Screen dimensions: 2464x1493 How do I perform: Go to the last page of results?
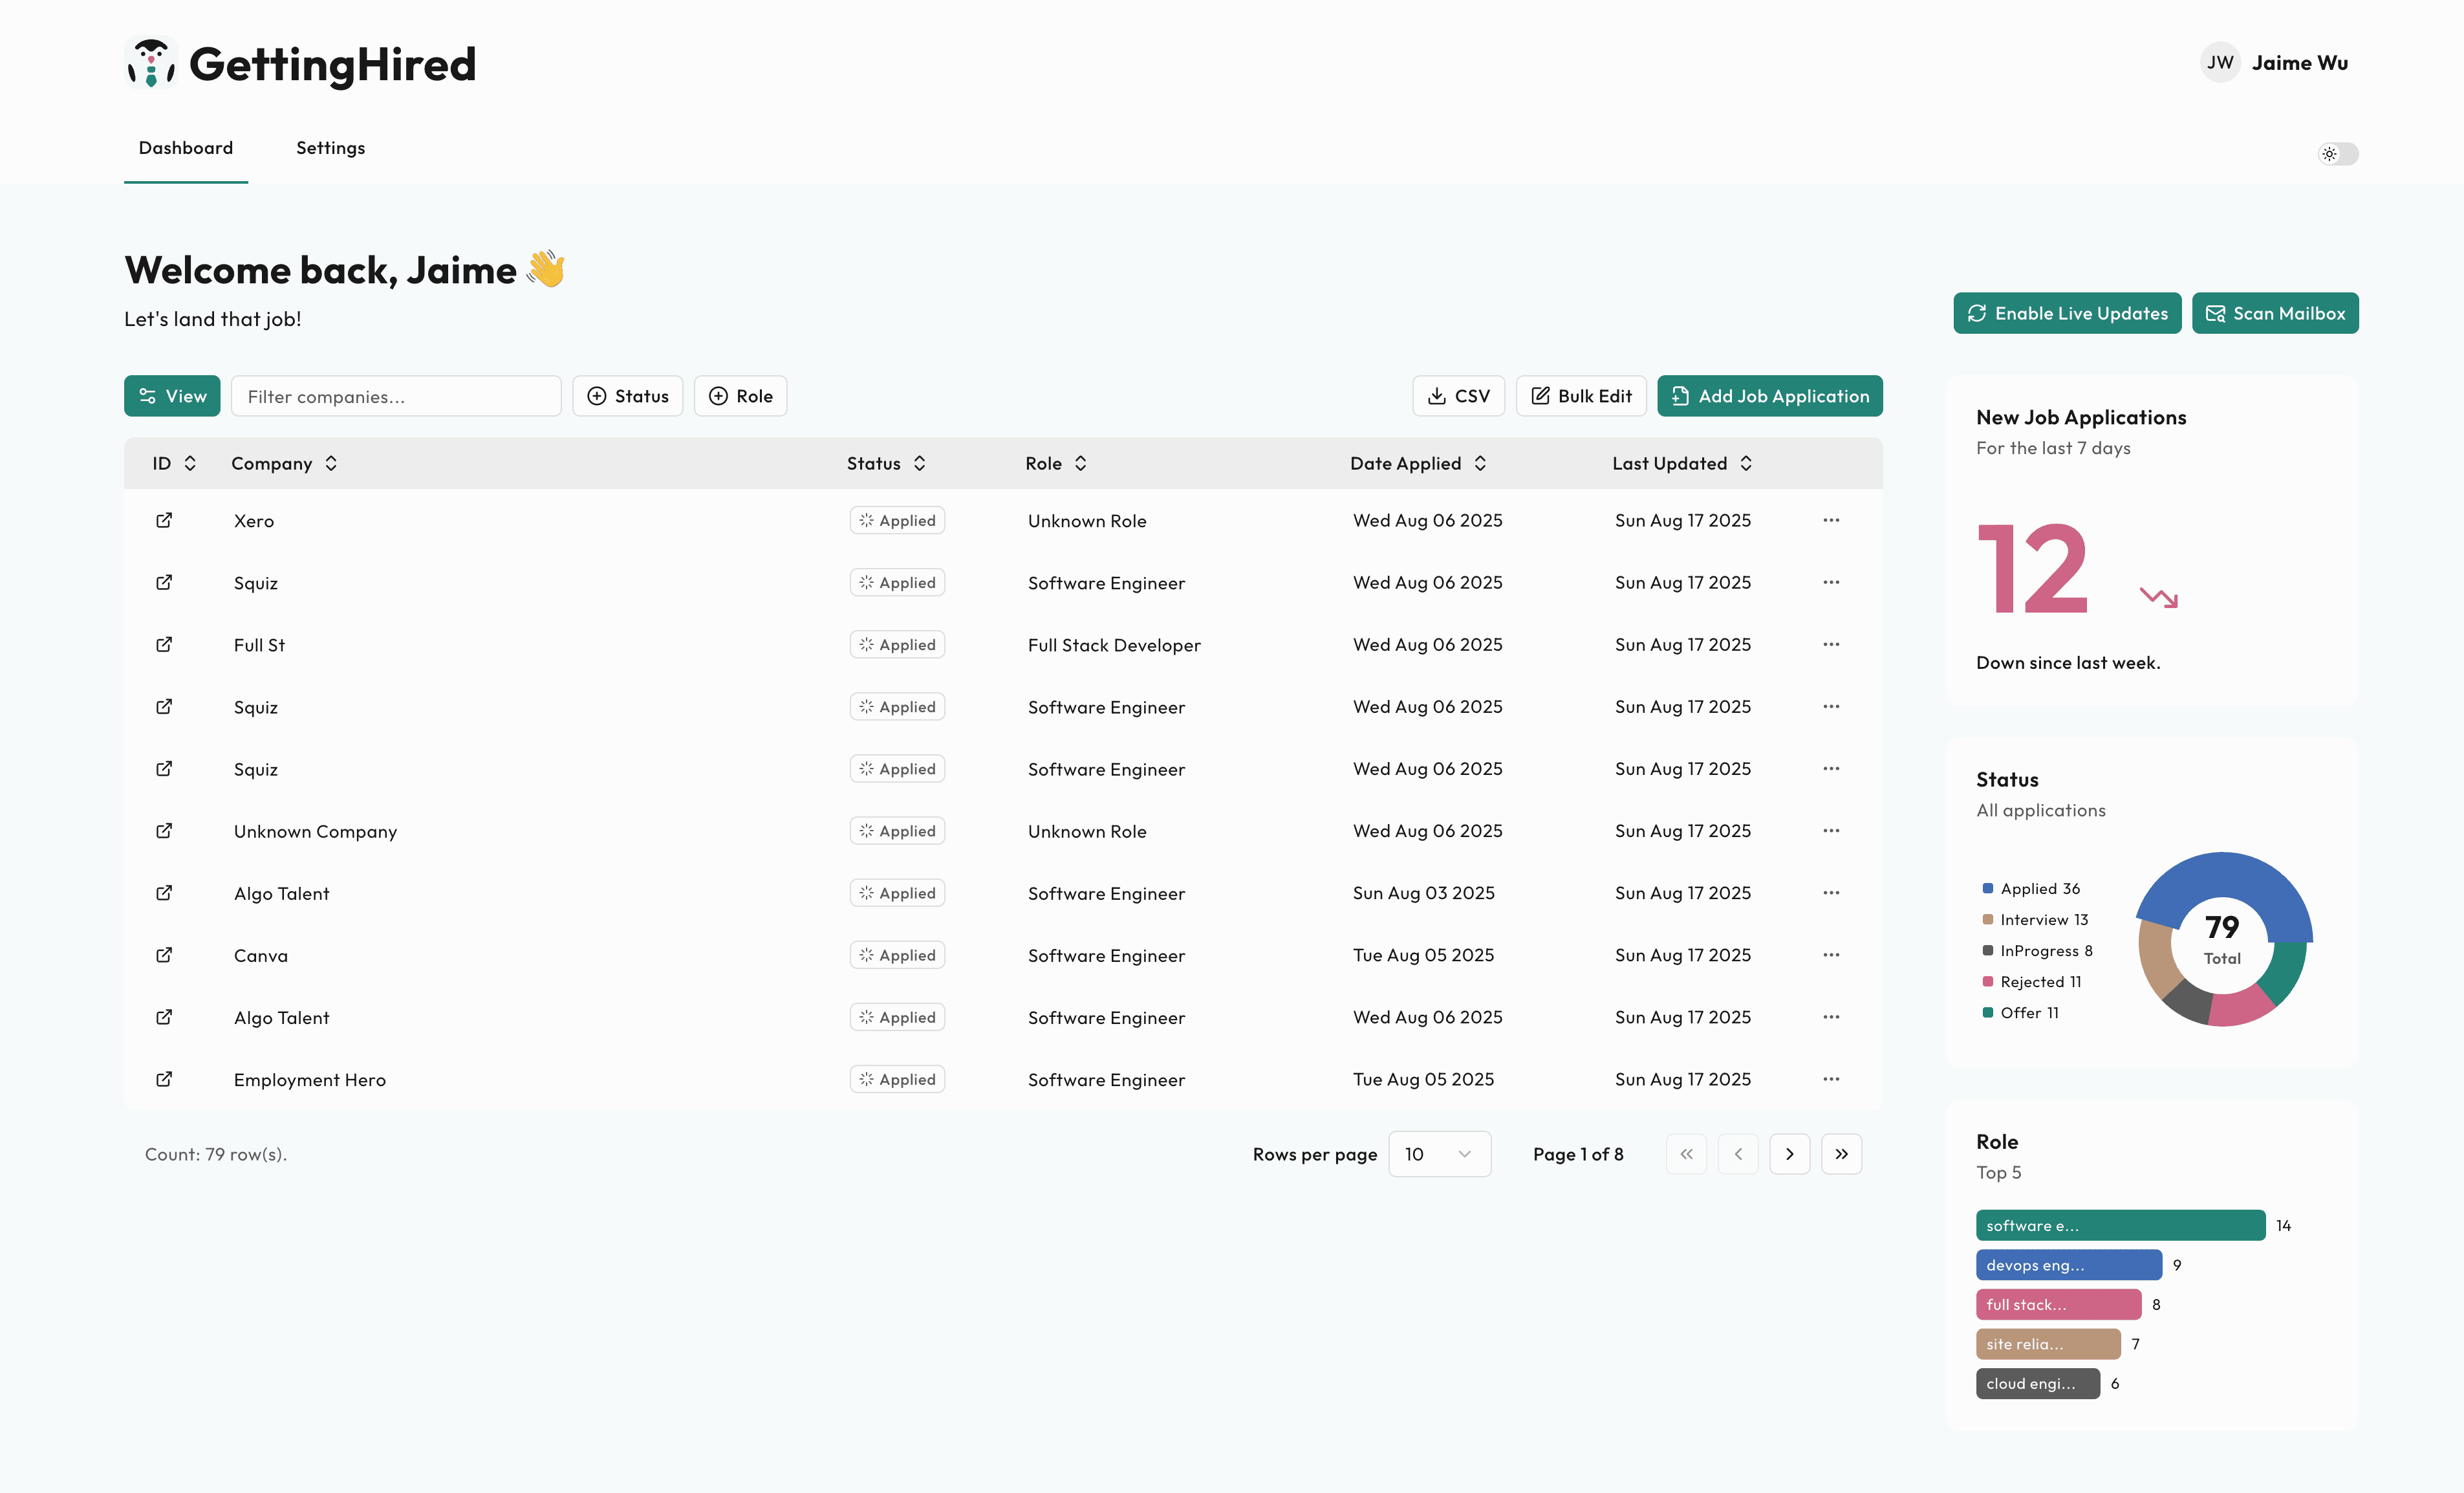[1841, 1154]
